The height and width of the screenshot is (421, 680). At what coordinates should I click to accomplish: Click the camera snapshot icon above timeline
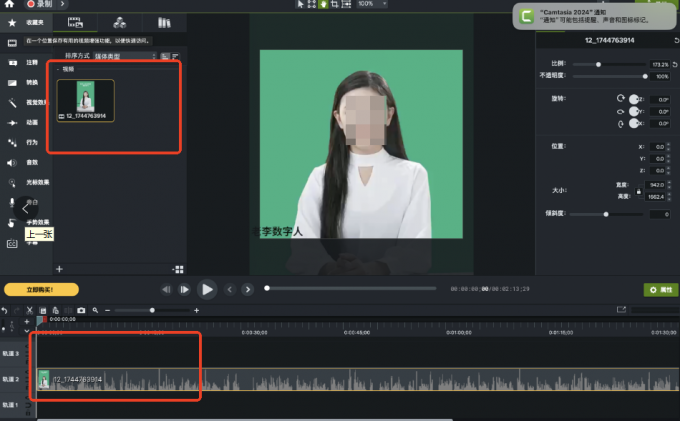click(x=81, y=311)
